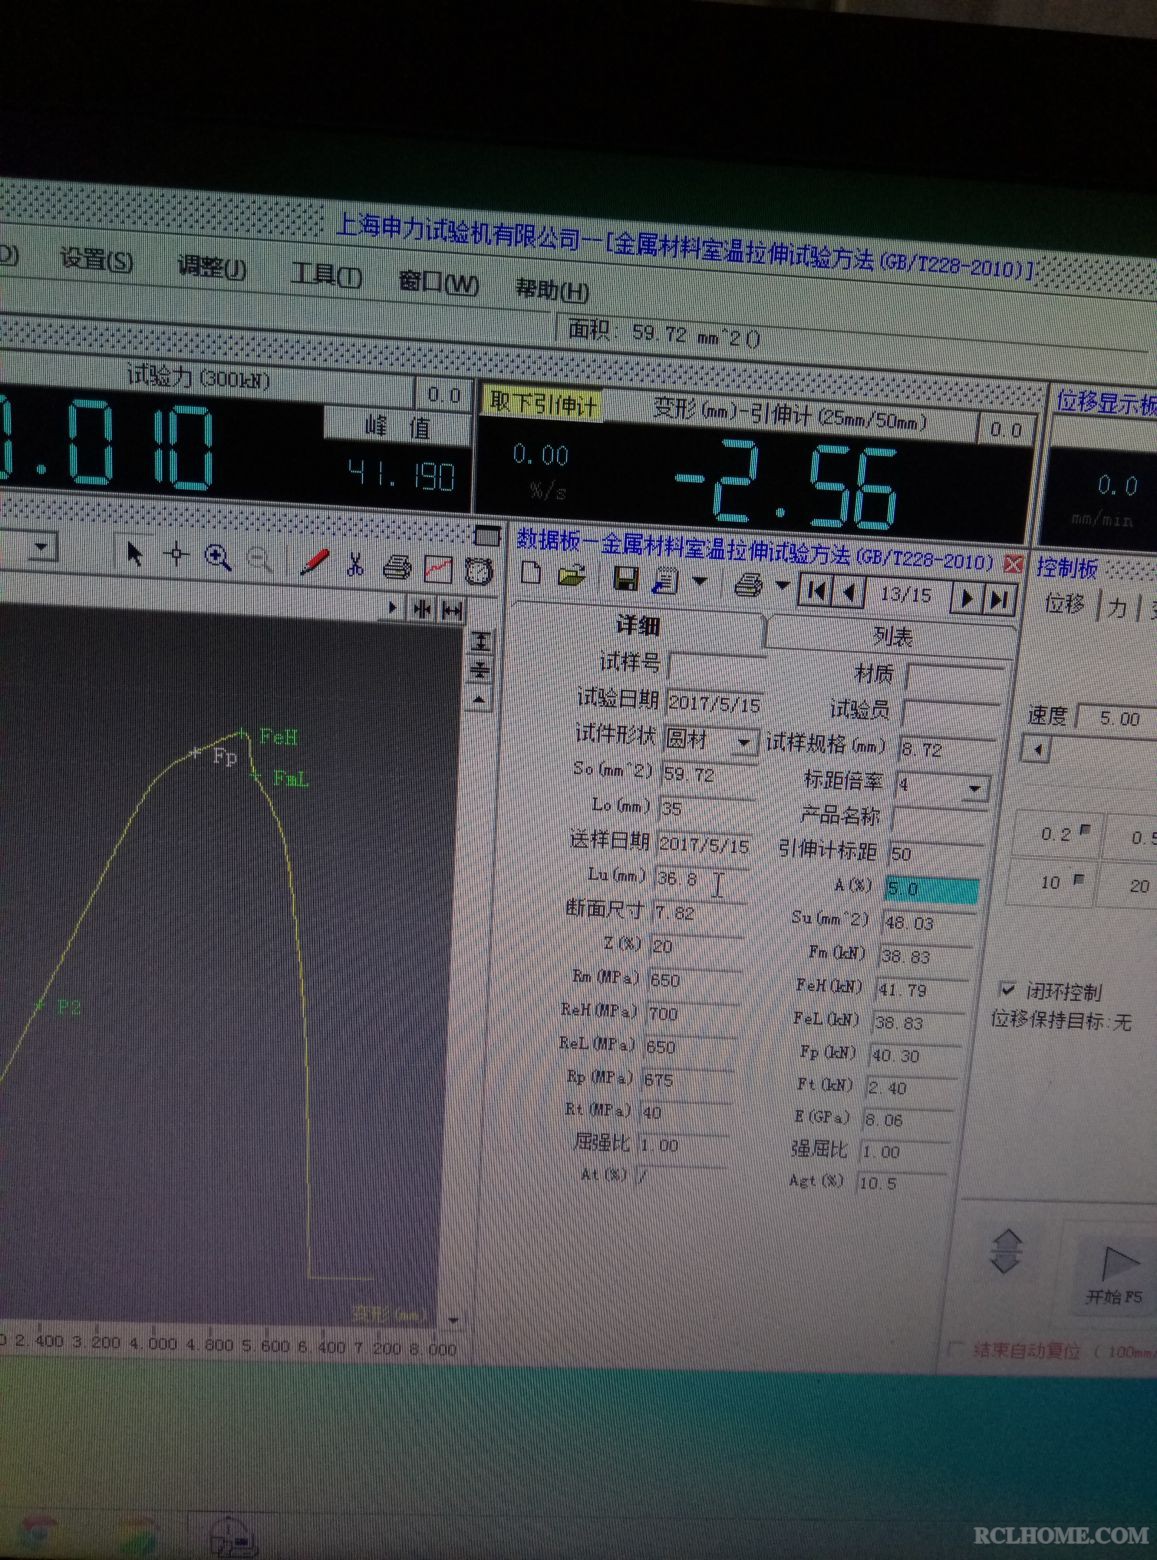Click the horizontal compress axis icon
This screenshot has width=1157, height=1560.
click(423, 609)
